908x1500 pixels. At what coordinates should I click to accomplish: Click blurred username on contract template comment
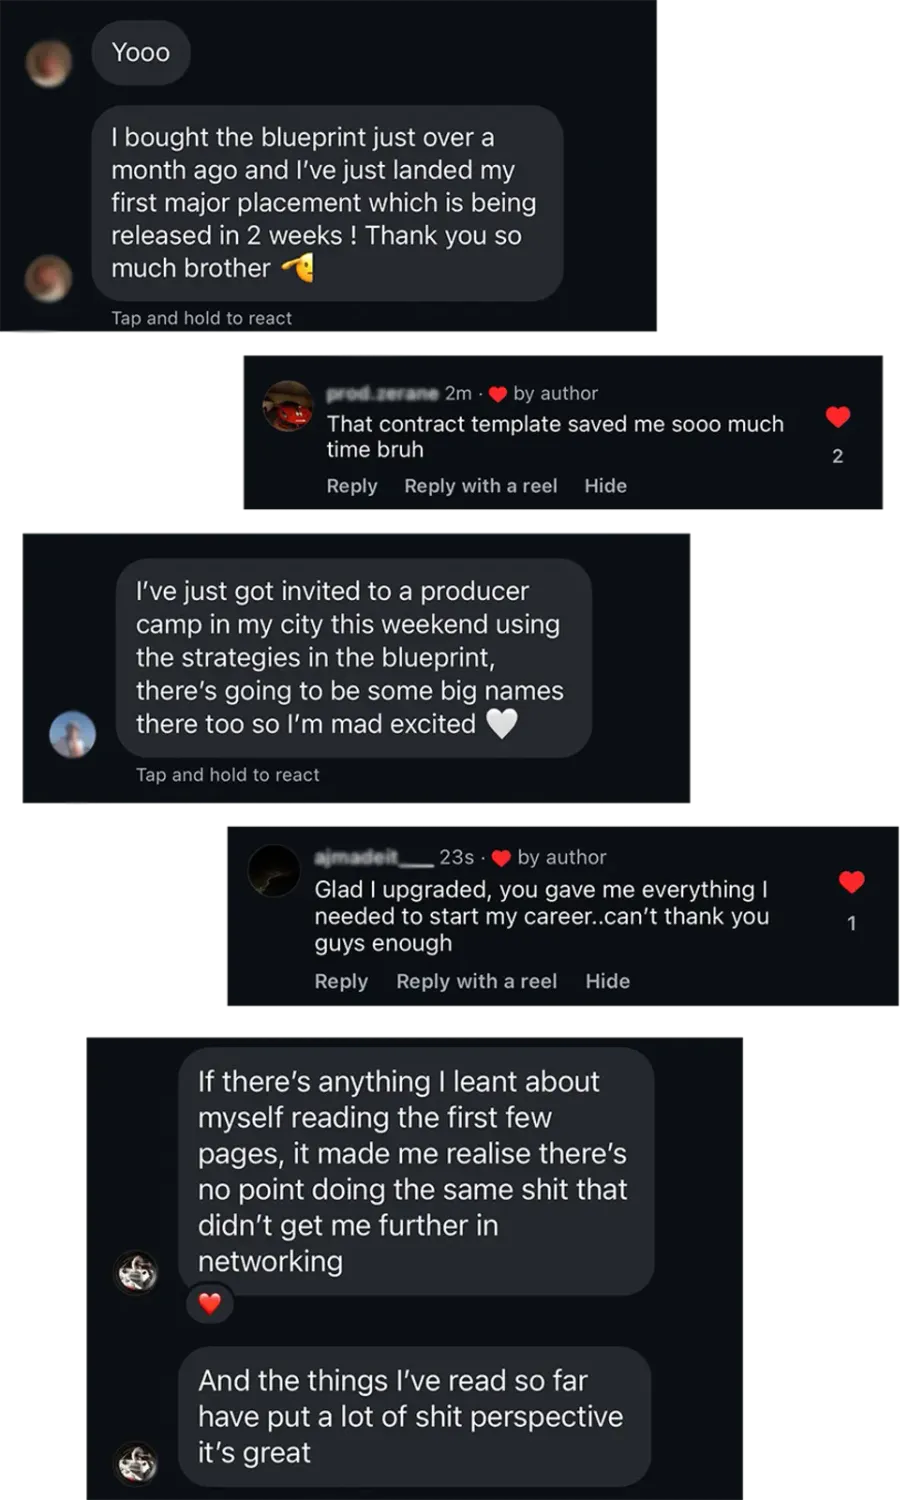(x=382, y=393)
